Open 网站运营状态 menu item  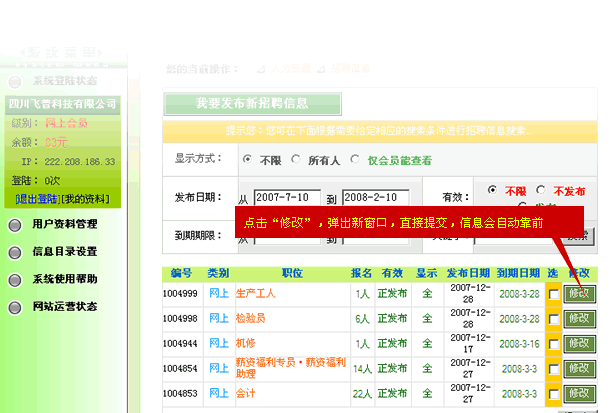point(65,306)
